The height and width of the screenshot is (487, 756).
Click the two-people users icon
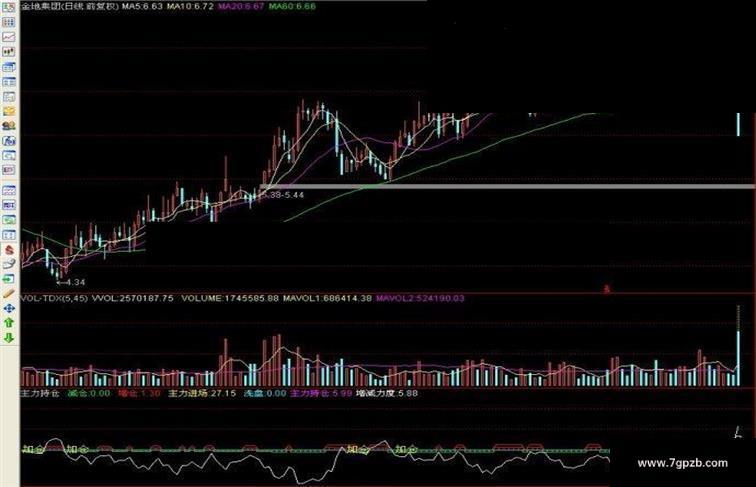pos(9,126)
